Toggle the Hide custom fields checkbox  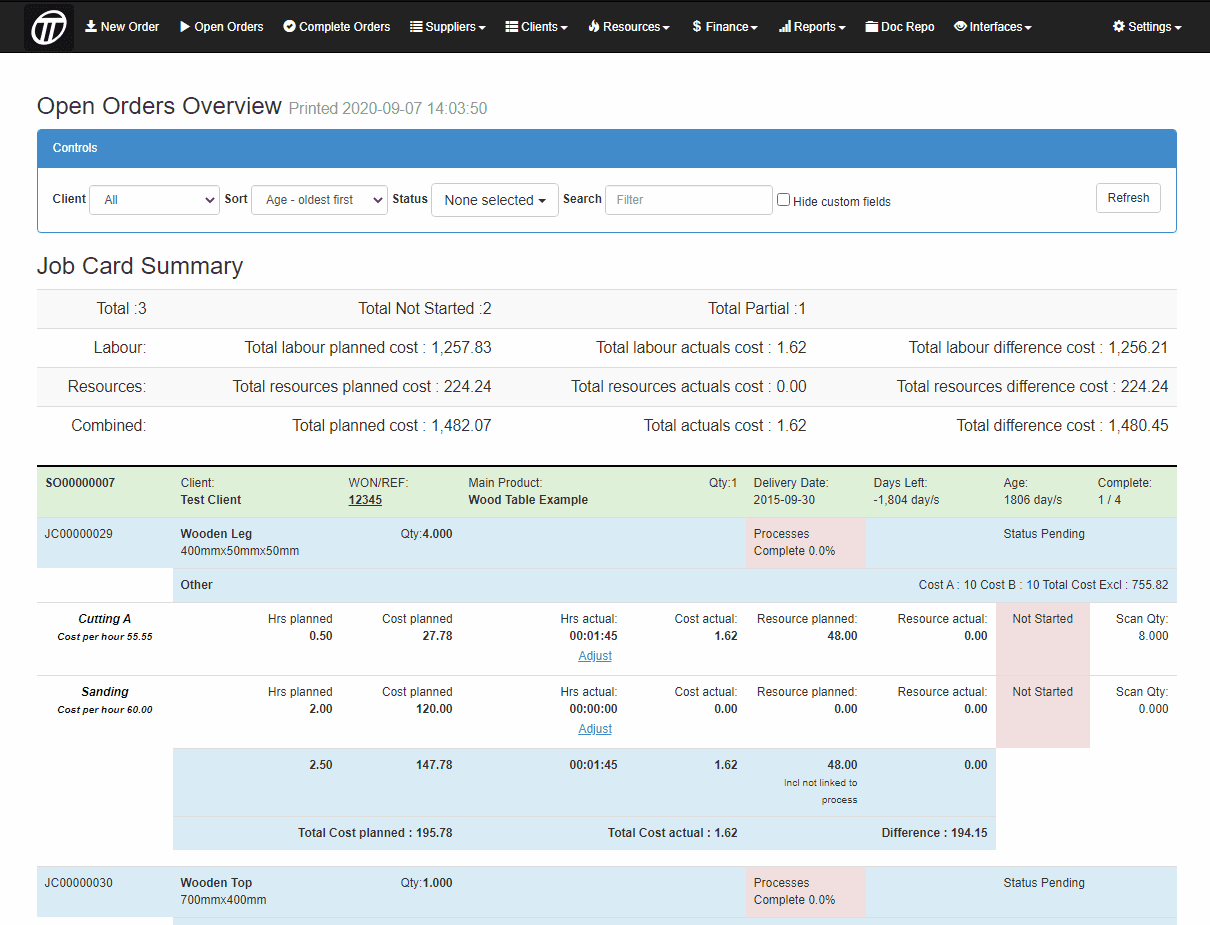[783, 200]
